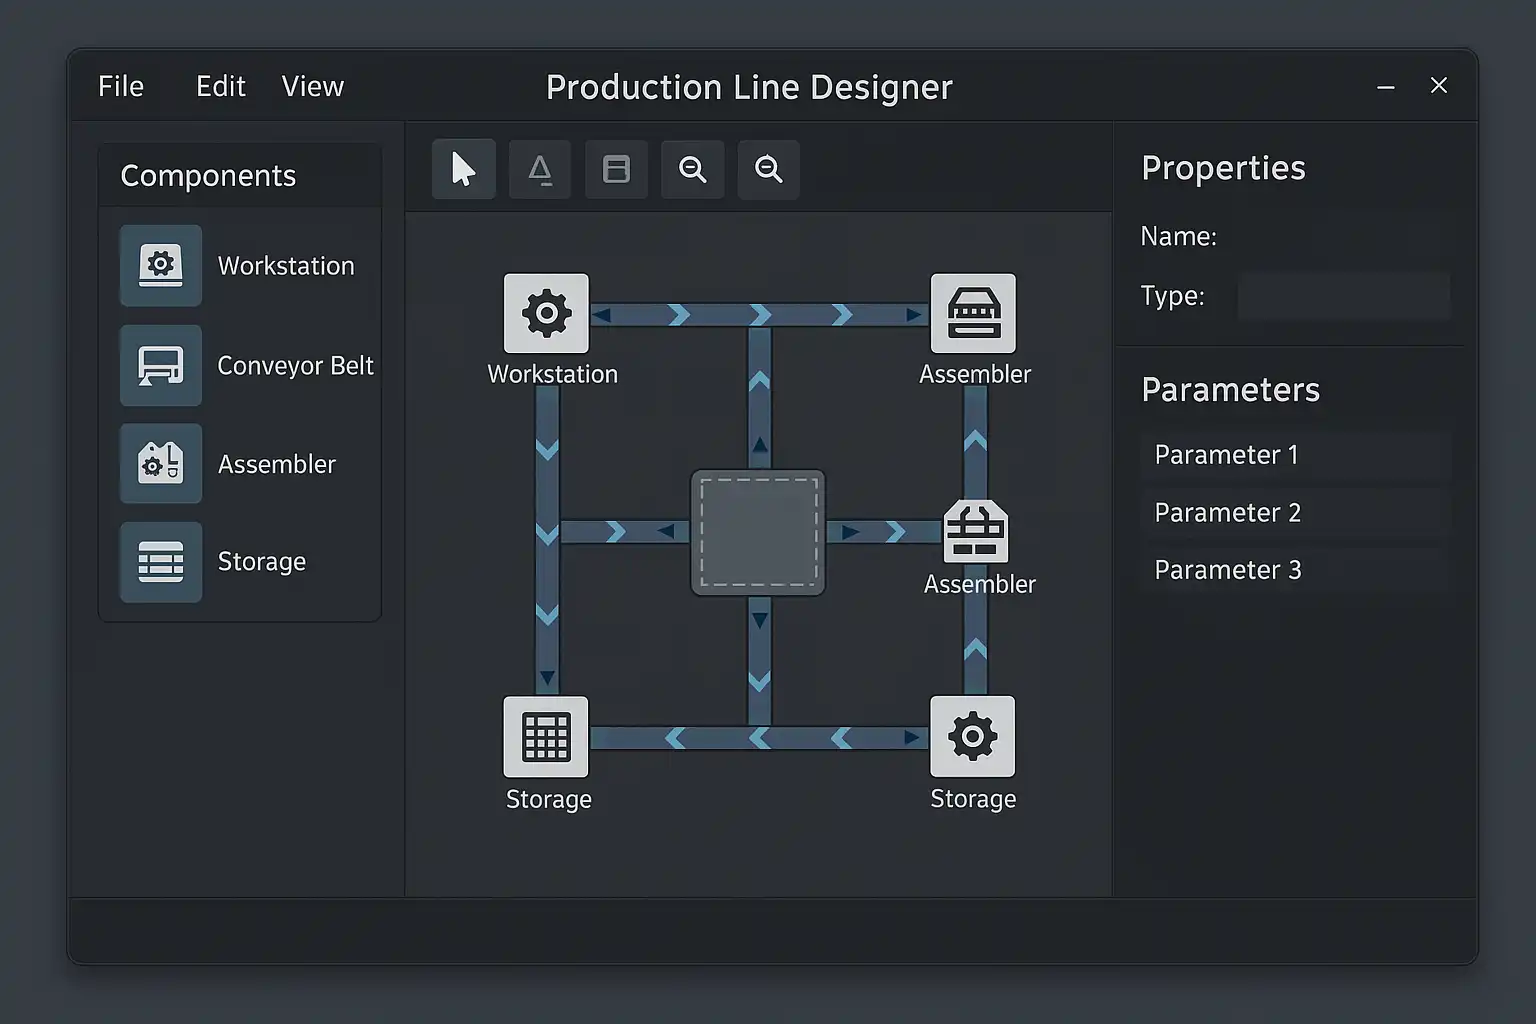Click the first magnifier zoom icon
The image size is (1536, 1024).
coord(692,169)
